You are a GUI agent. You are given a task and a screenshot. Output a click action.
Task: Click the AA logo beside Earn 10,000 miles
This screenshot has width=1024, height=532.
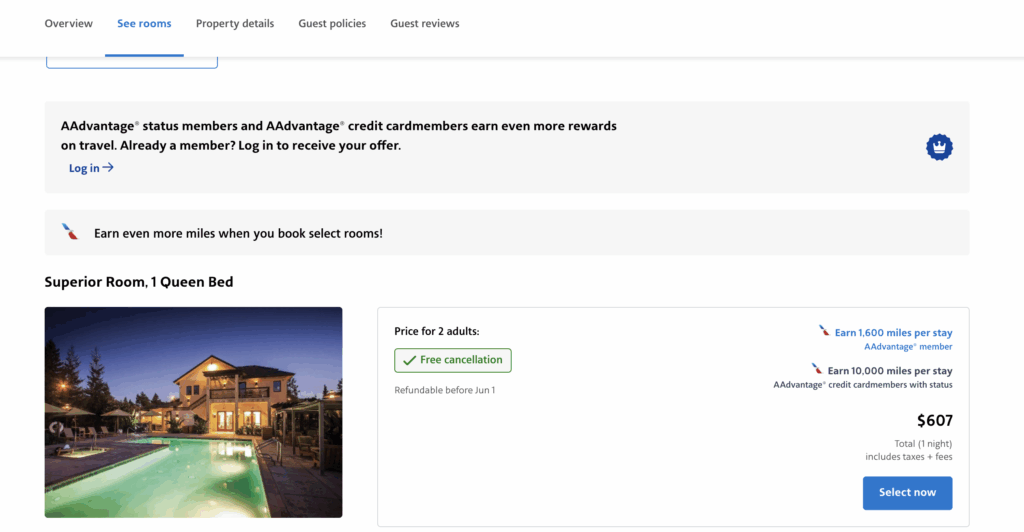817,369
